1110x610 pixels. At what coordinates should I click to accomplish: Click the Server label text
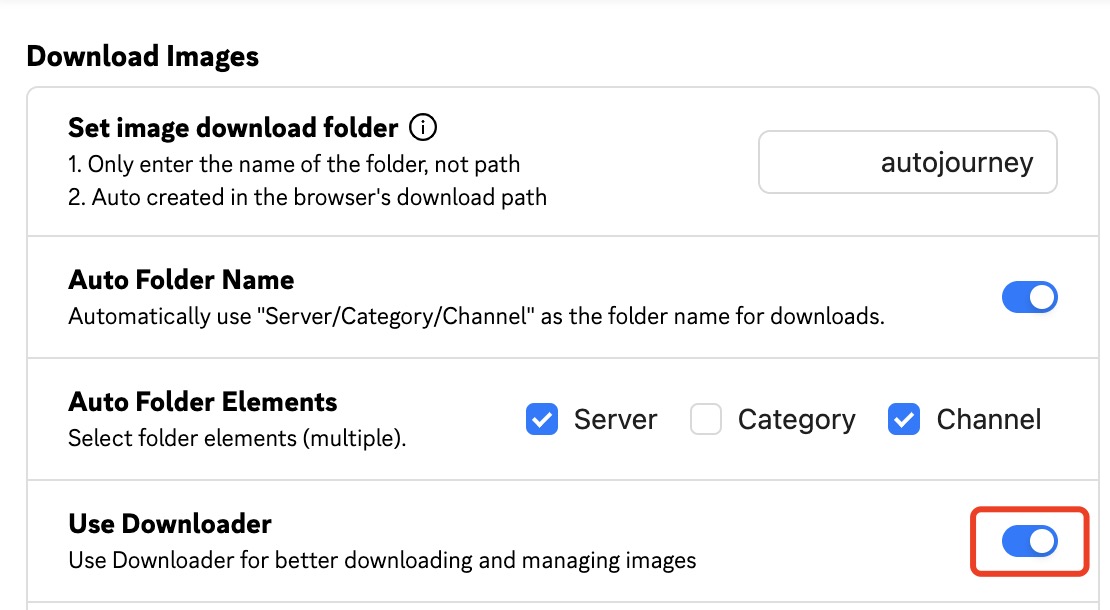(615, 420)
